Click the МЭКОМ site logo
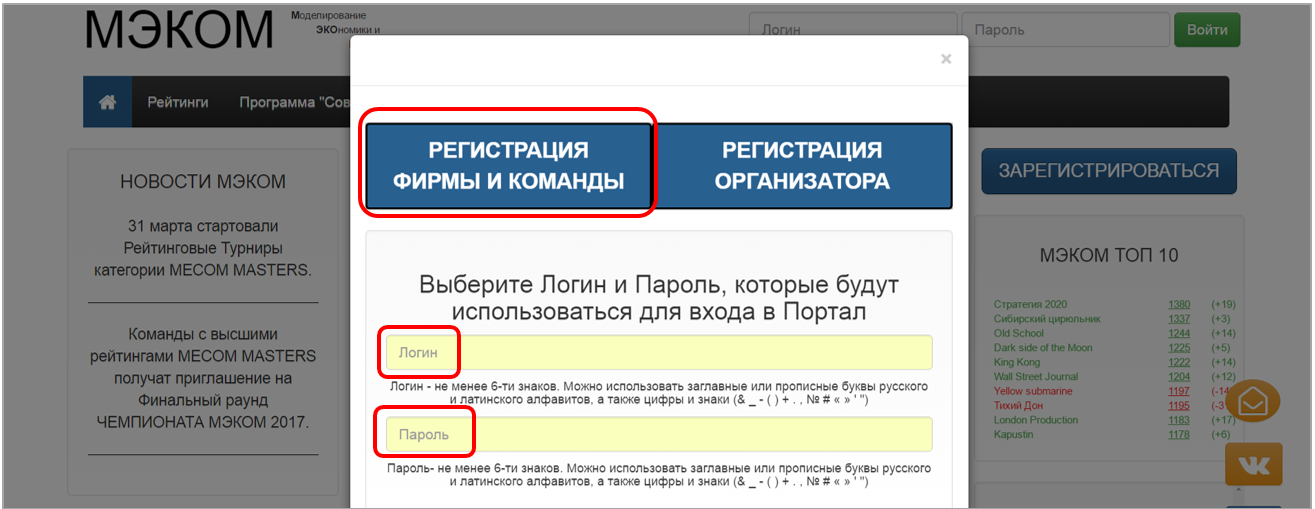 pyautogui.click(x=179, y=30)
